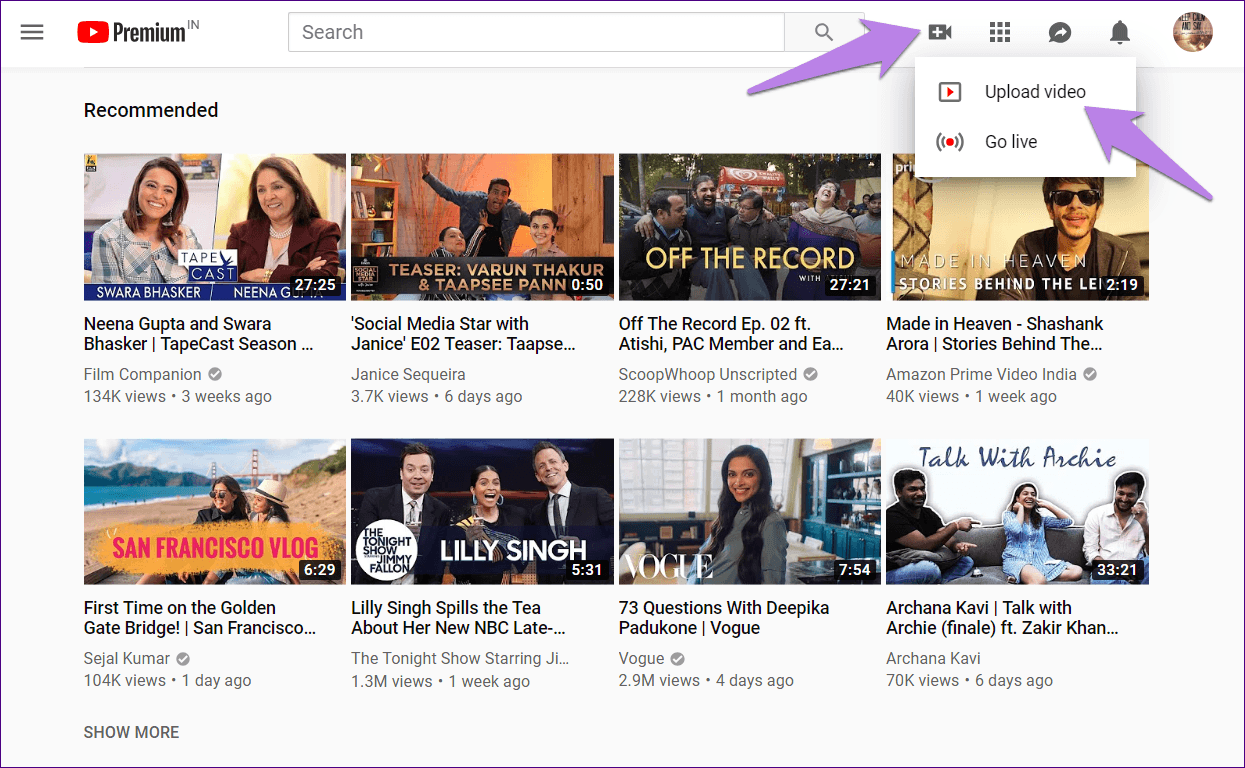Open title 'Social Media Star with Janice' teaser

pyautogui.click(x=464, y=334)
